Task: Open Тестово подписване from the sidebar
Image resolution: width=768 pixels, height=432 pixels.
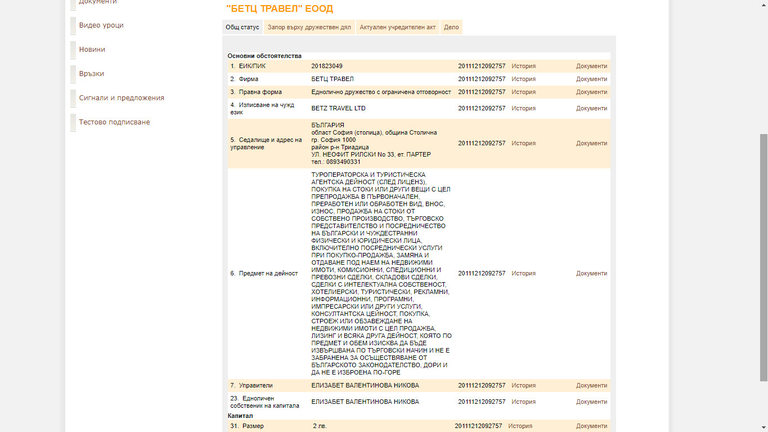Action: [x=114, y=122]
